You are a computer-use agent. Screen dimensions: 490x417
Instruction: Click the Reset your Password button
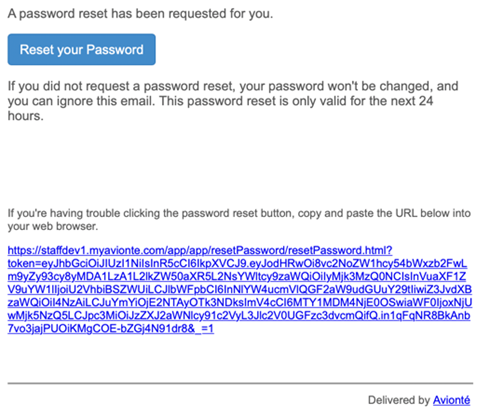[x=81, y=49]
